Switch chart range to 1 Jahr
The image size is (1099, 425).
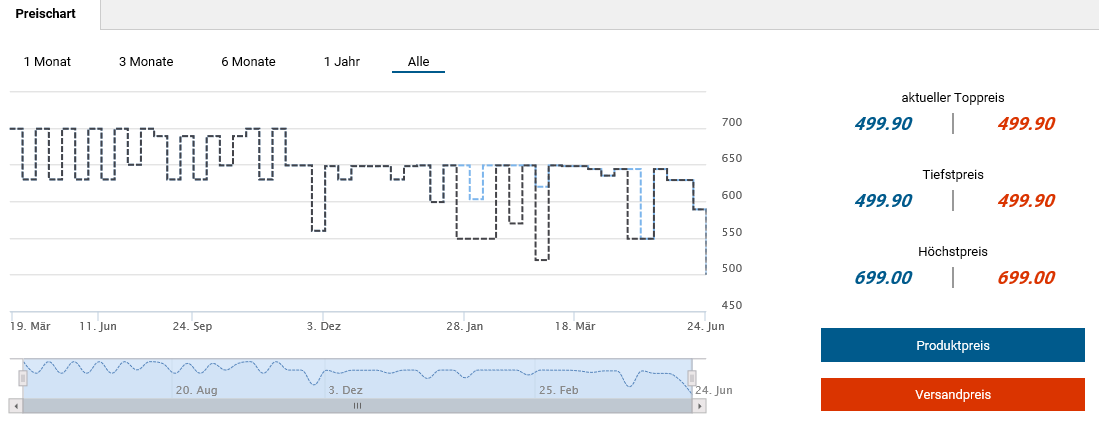(x=341, y=62)
